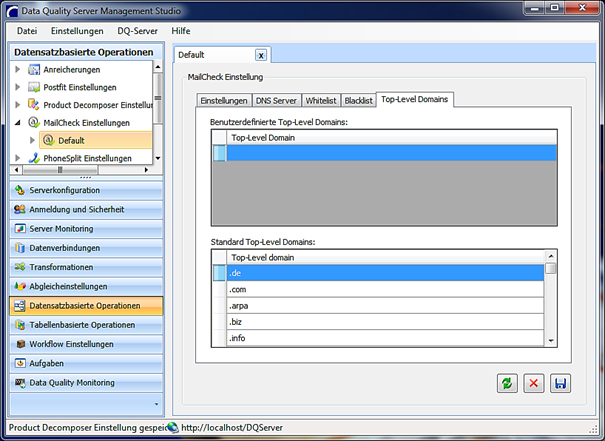Close the Default document tab
The width and height of the screenshot is (605, 441).
[x=261, y=56]
